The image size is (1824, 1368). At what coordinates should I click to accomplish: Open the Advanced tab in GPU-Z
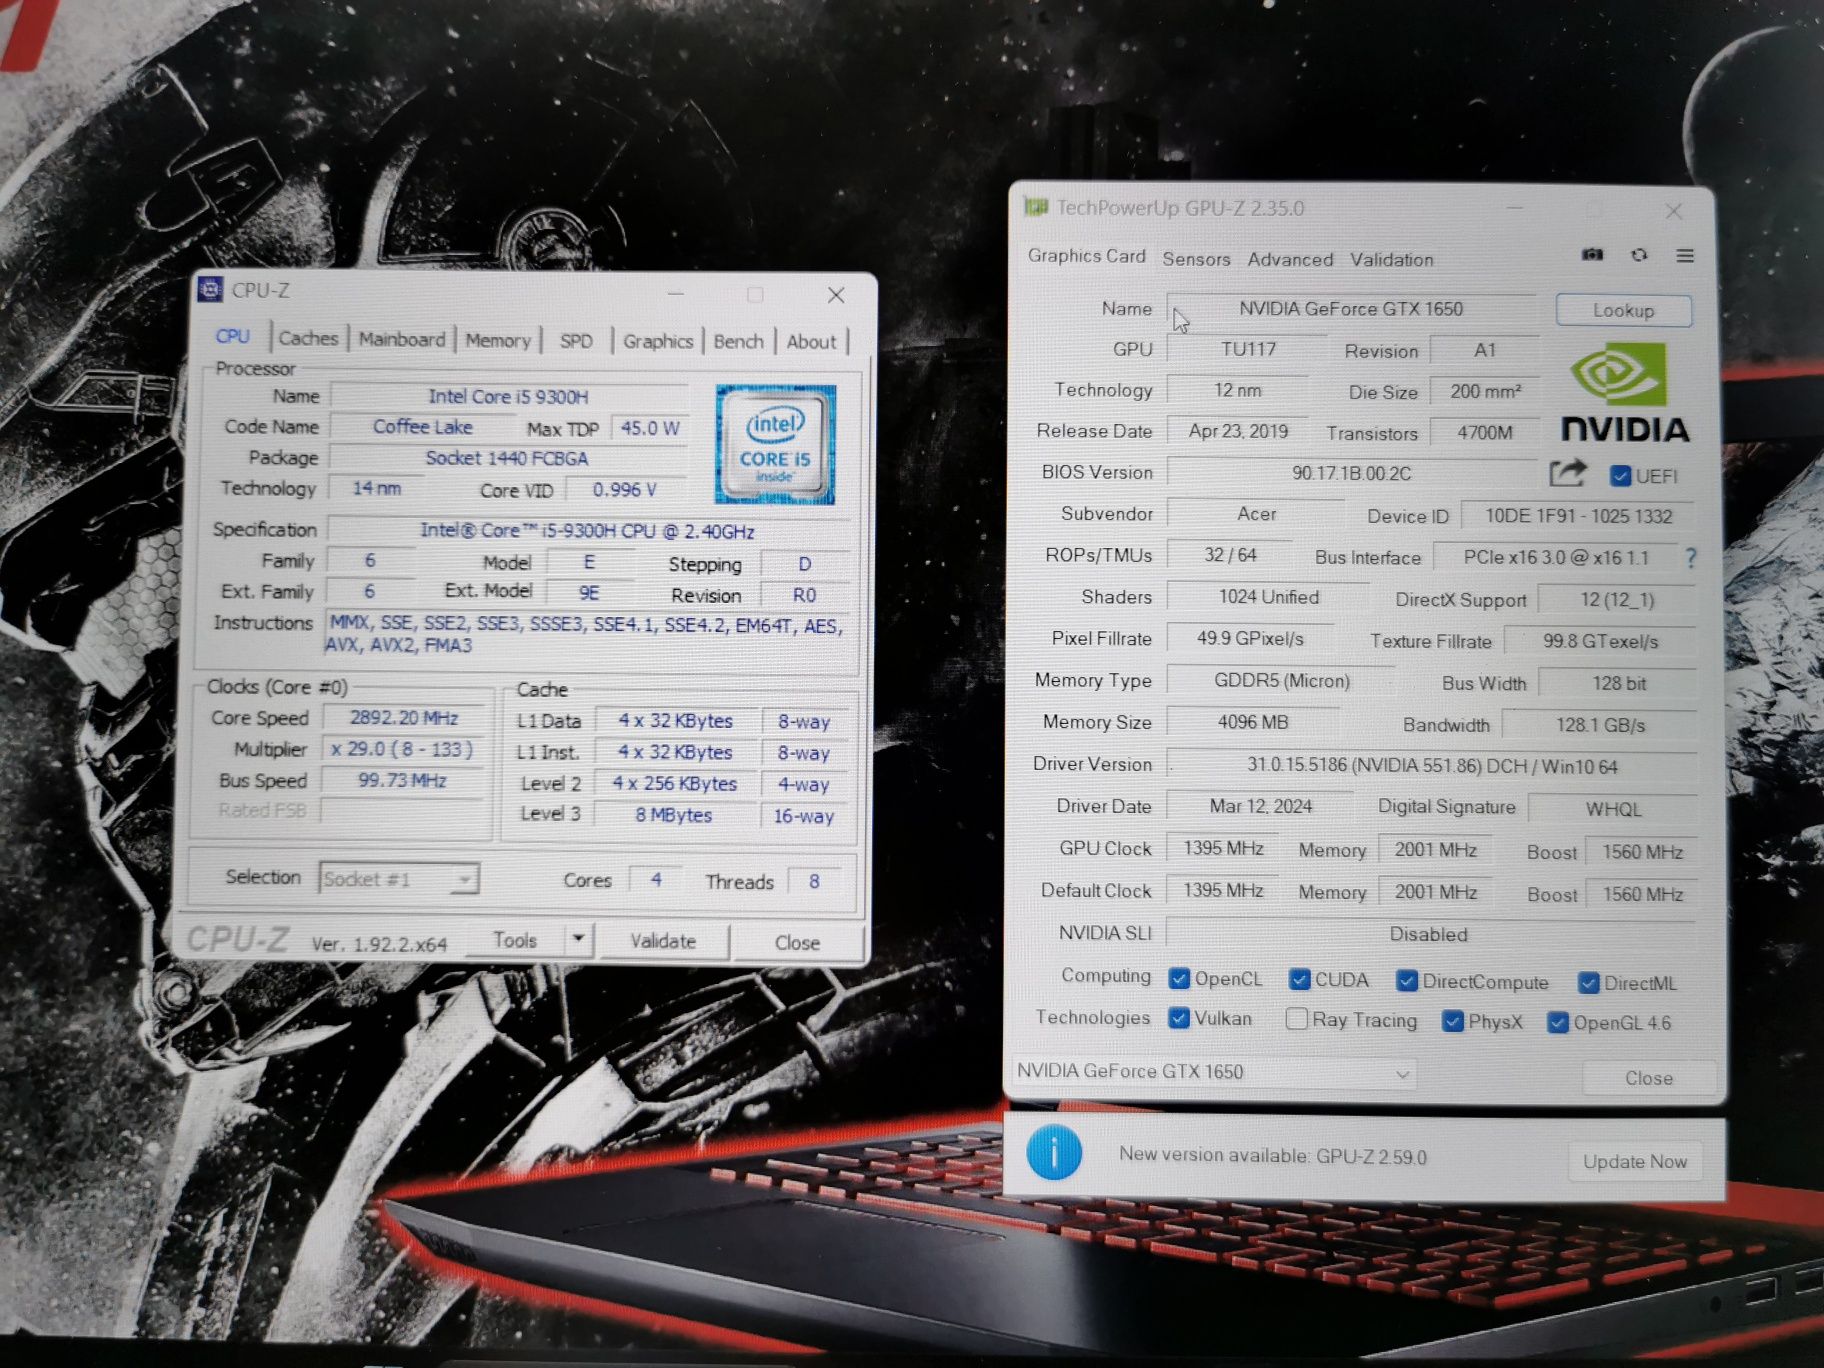(x=1290, y=260)
